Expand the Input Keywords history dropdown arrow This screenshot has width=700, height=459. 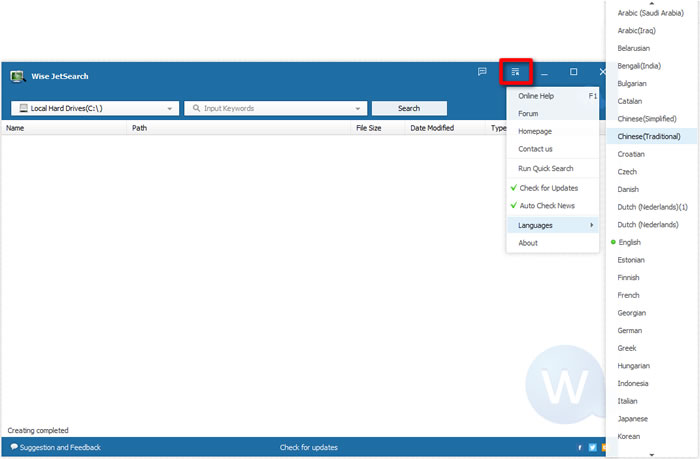(358, 108)
